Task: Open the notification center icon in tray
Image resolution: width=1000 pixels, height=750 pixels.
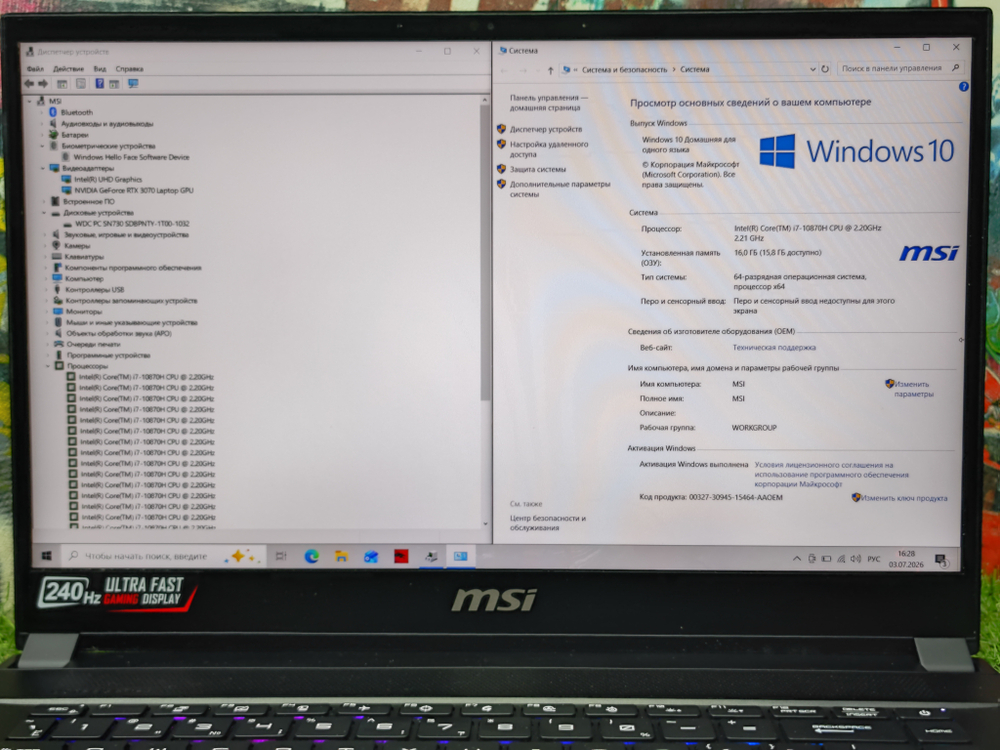Action: click(941, 561)
